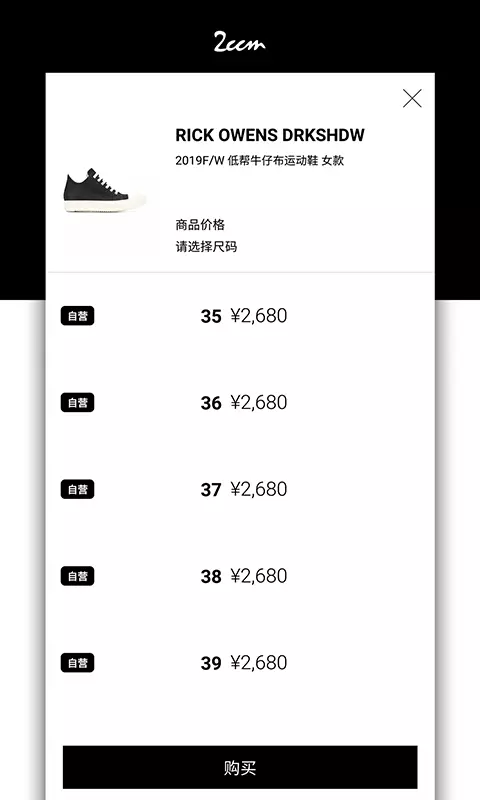Screen dimensions: 480x800
Task: Click the ¥2,680 price of size 39
Action: pos(259,663)
